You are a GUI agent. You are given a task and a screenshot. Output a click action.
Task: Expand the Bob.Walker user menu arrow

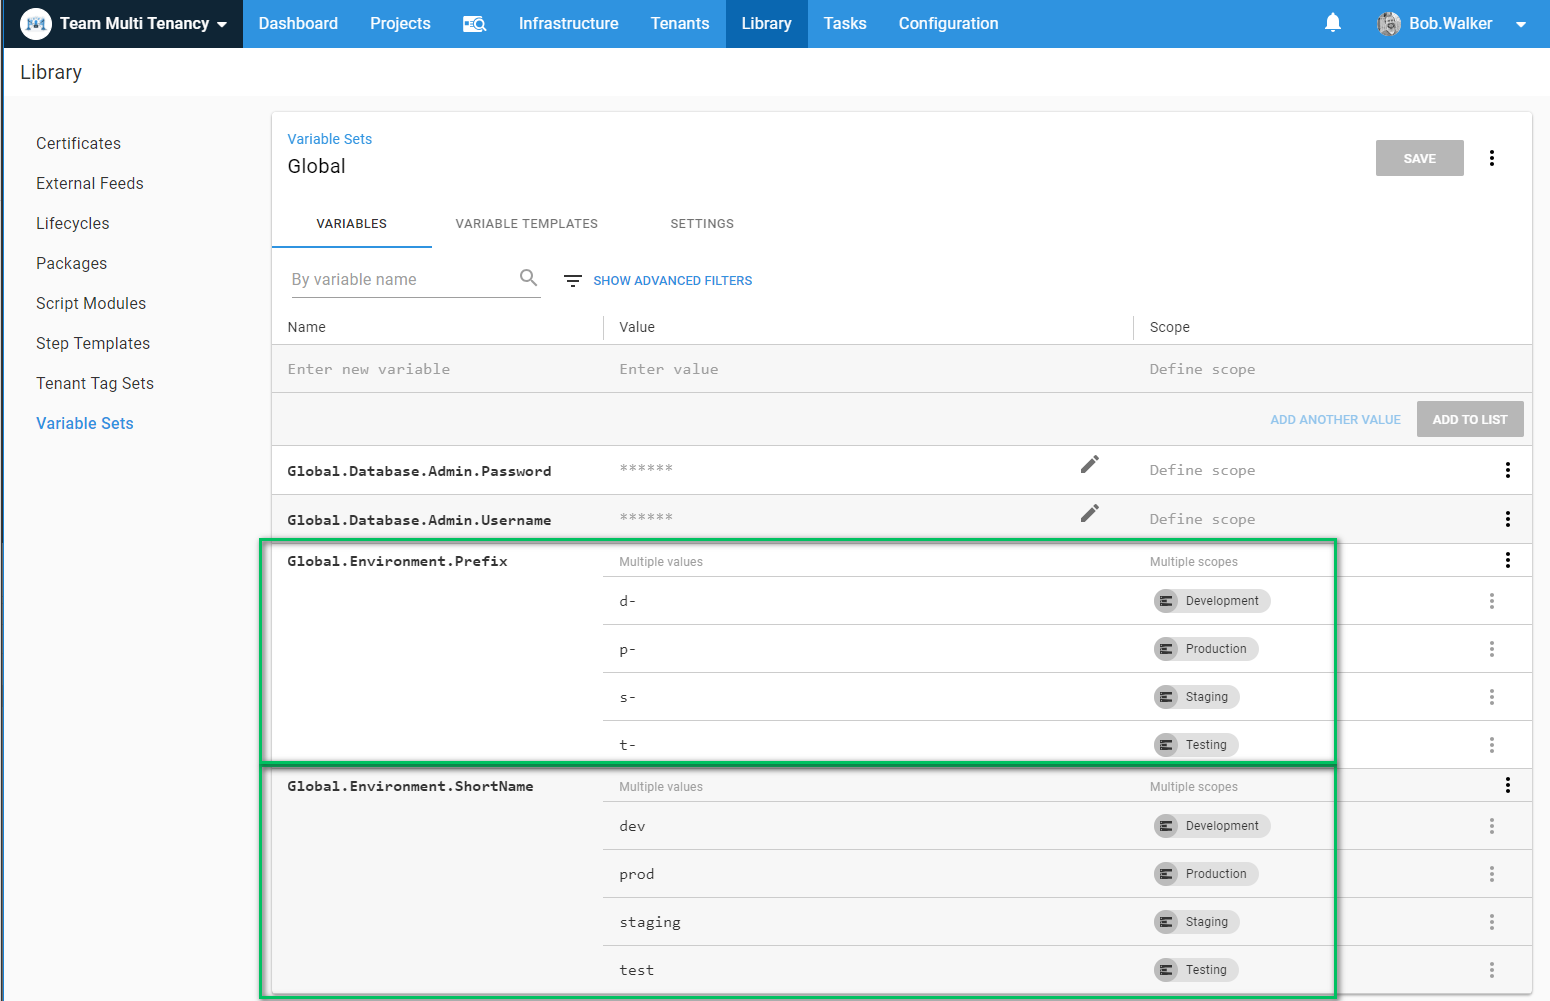pos(1520,24)
